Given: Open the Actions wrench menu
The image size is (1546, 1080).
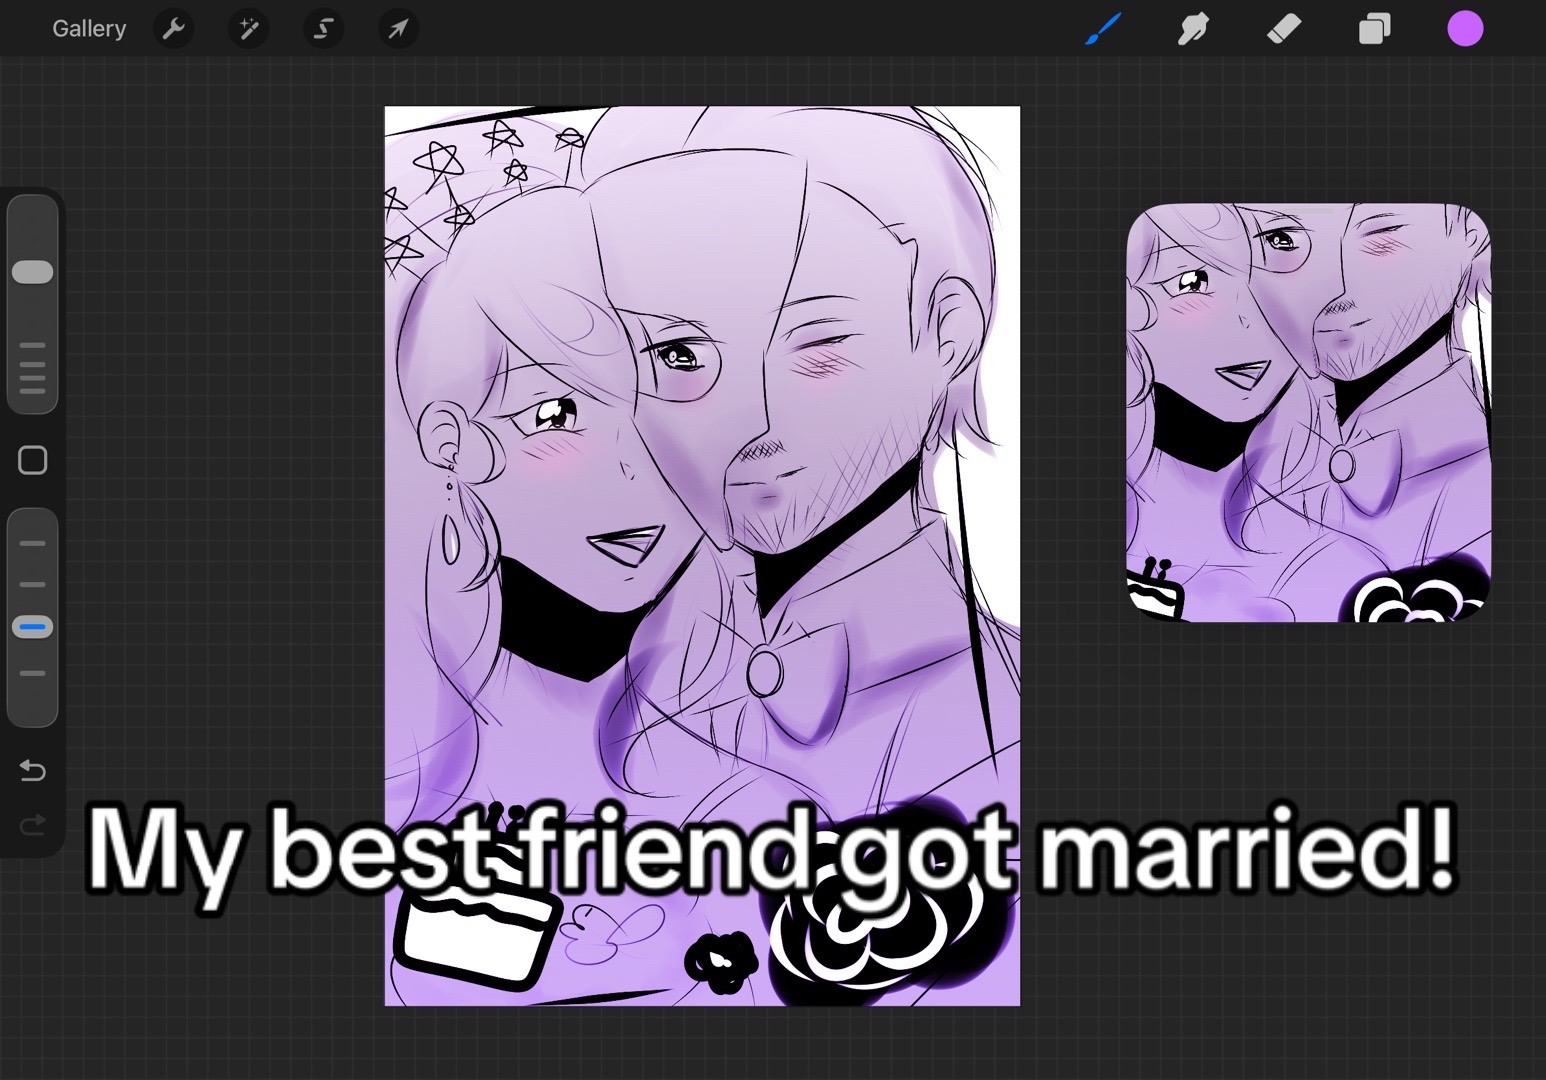Looking at the screenshot, I should 173,29.
